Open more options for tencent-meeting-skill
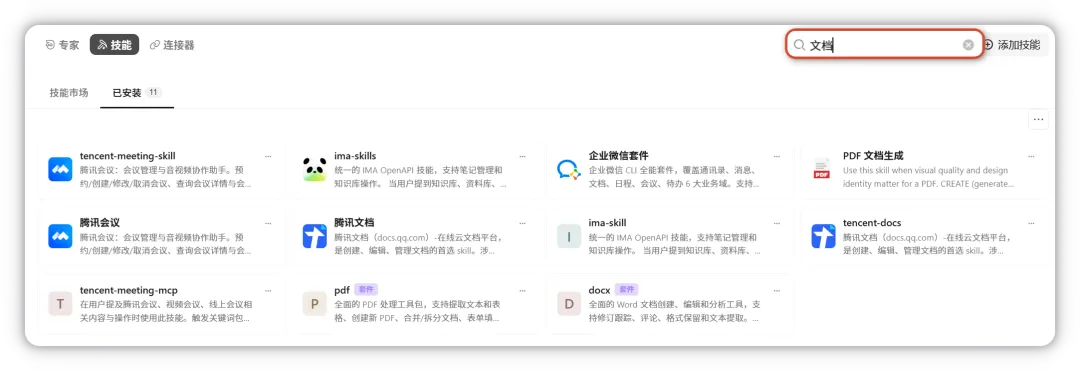 (268, 156)
